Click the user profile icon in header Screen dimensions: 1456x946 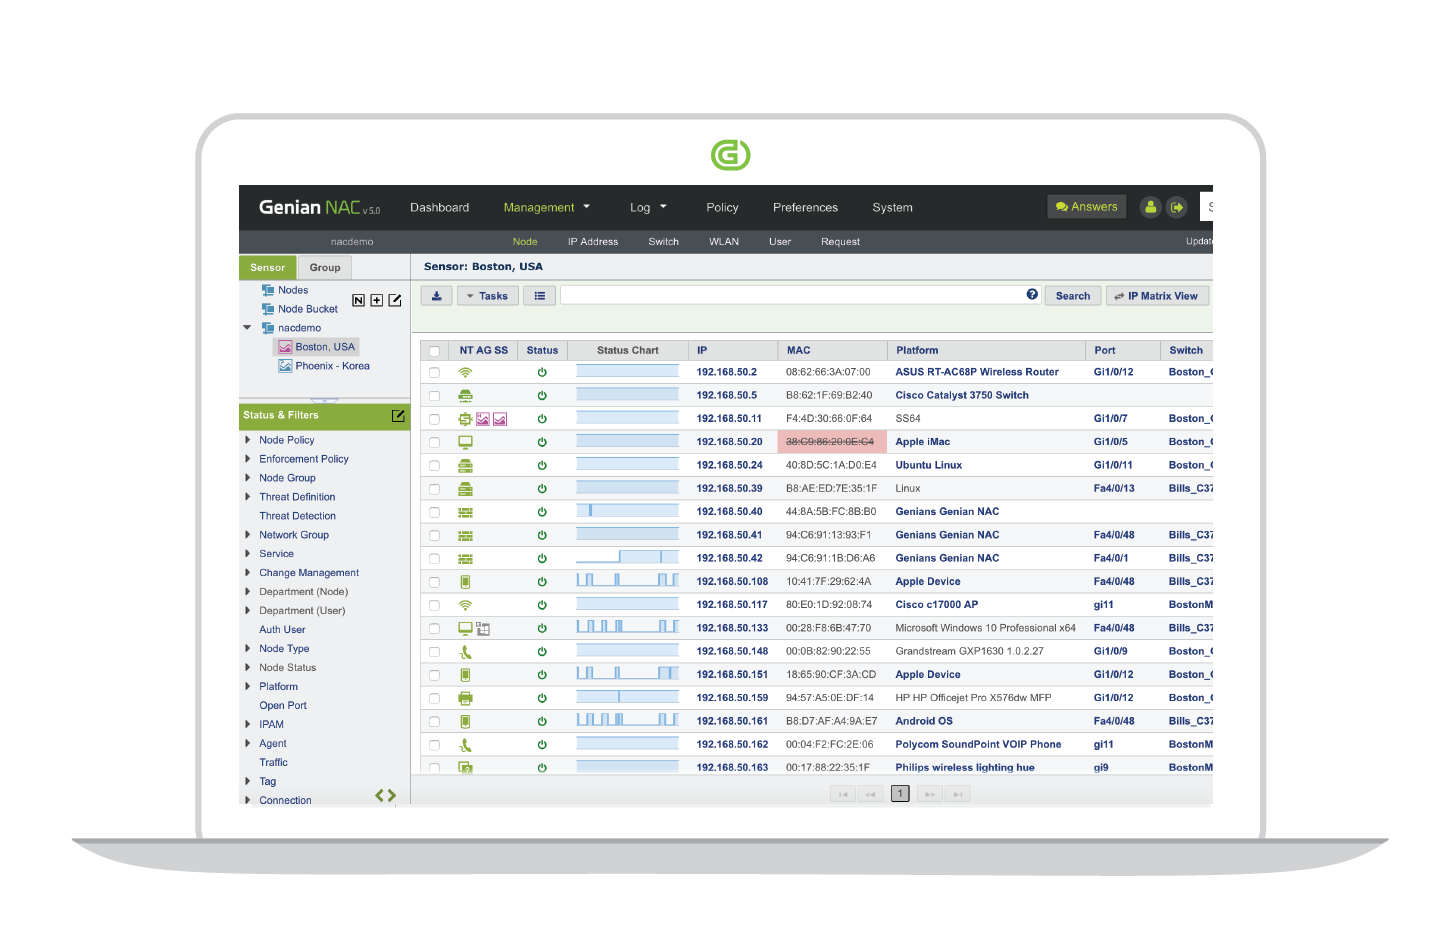click(1151, 207)
